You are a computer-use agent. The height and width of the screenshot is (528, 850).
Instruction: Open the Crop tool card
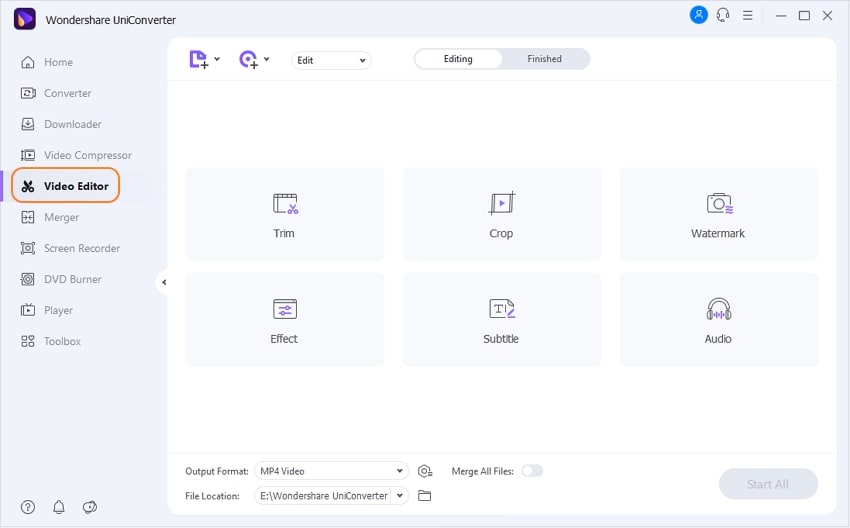coord(501,214)
